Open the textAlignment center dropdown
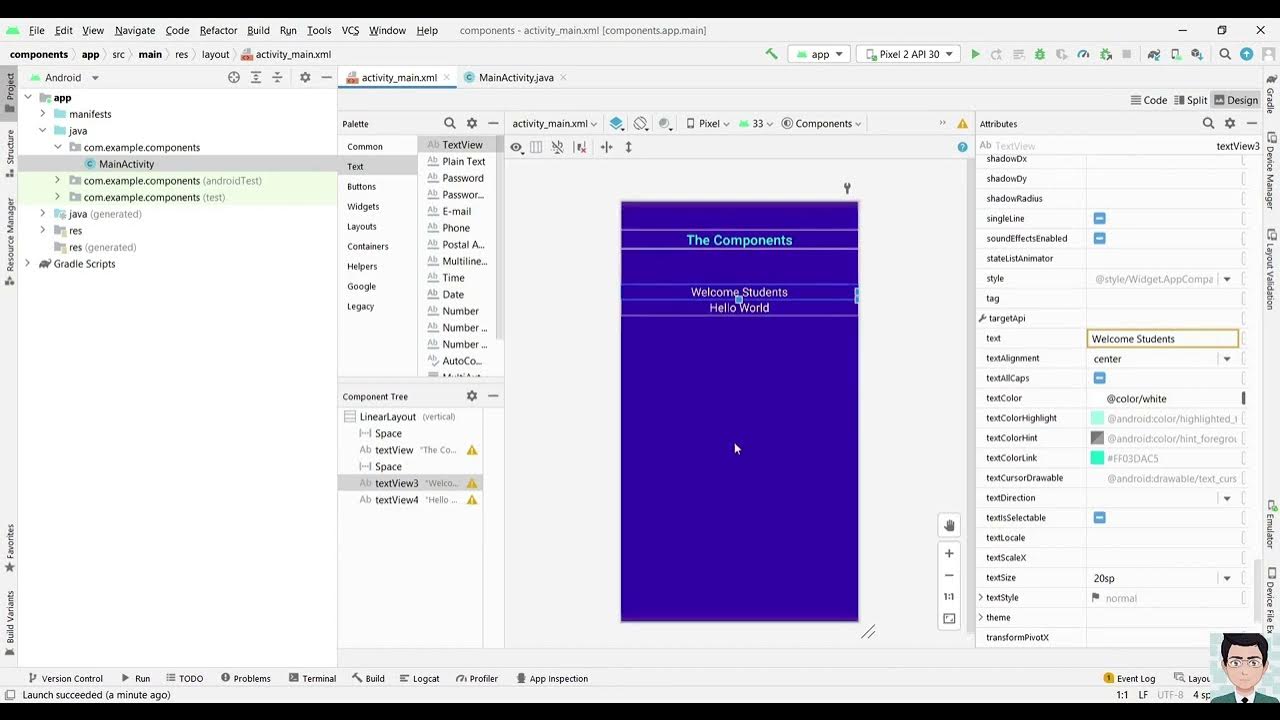This screenshot has width=1280, height=720. [1227, 358]
